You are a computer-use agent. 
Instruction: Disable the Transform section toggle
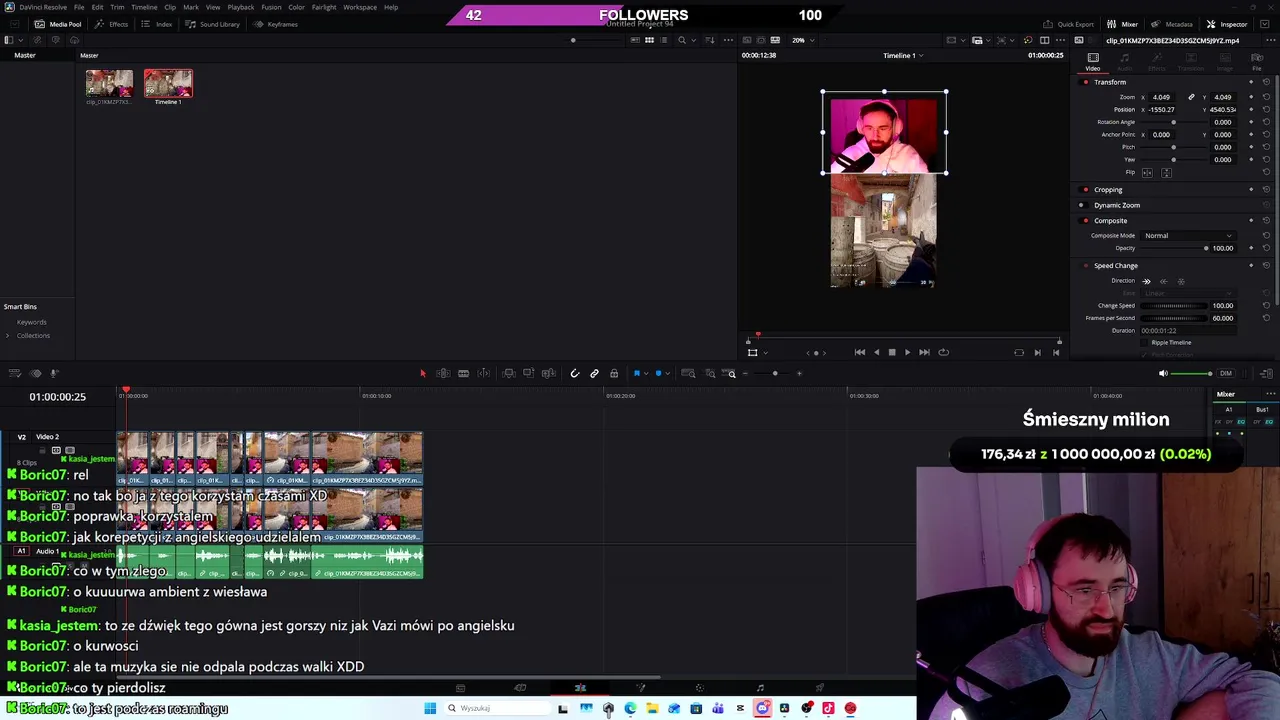(x=1085, y=82)
